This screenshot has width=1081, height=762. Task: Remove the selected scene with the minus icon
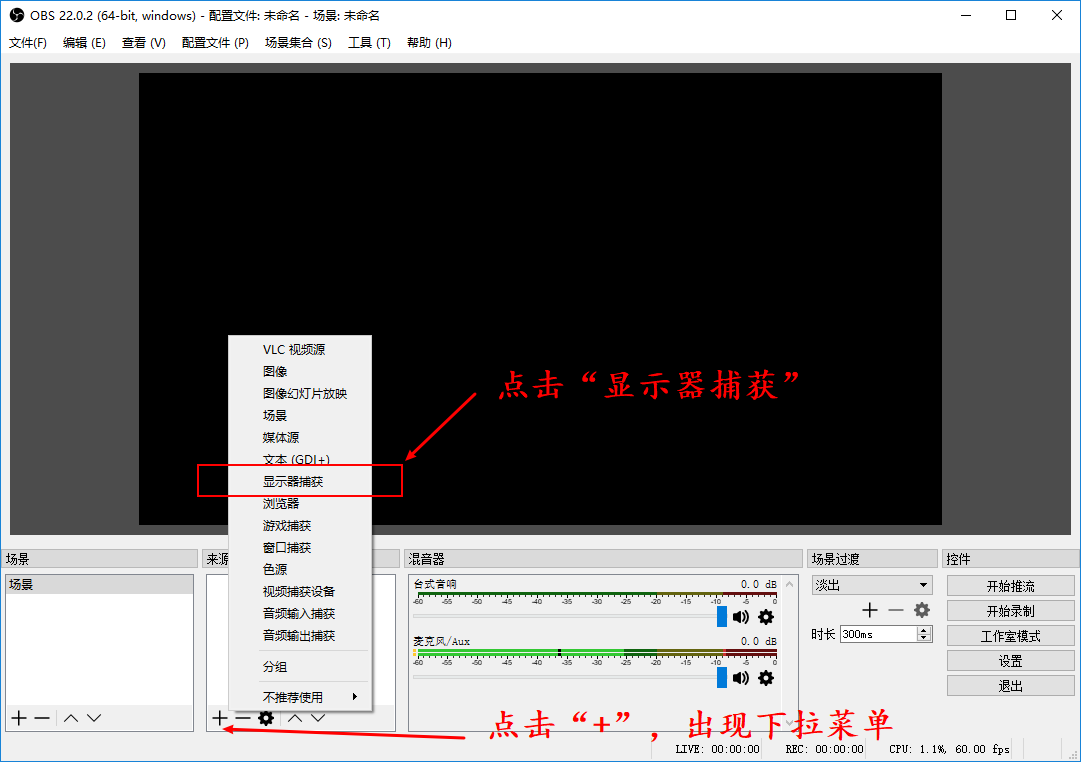(x=42, y=718)
